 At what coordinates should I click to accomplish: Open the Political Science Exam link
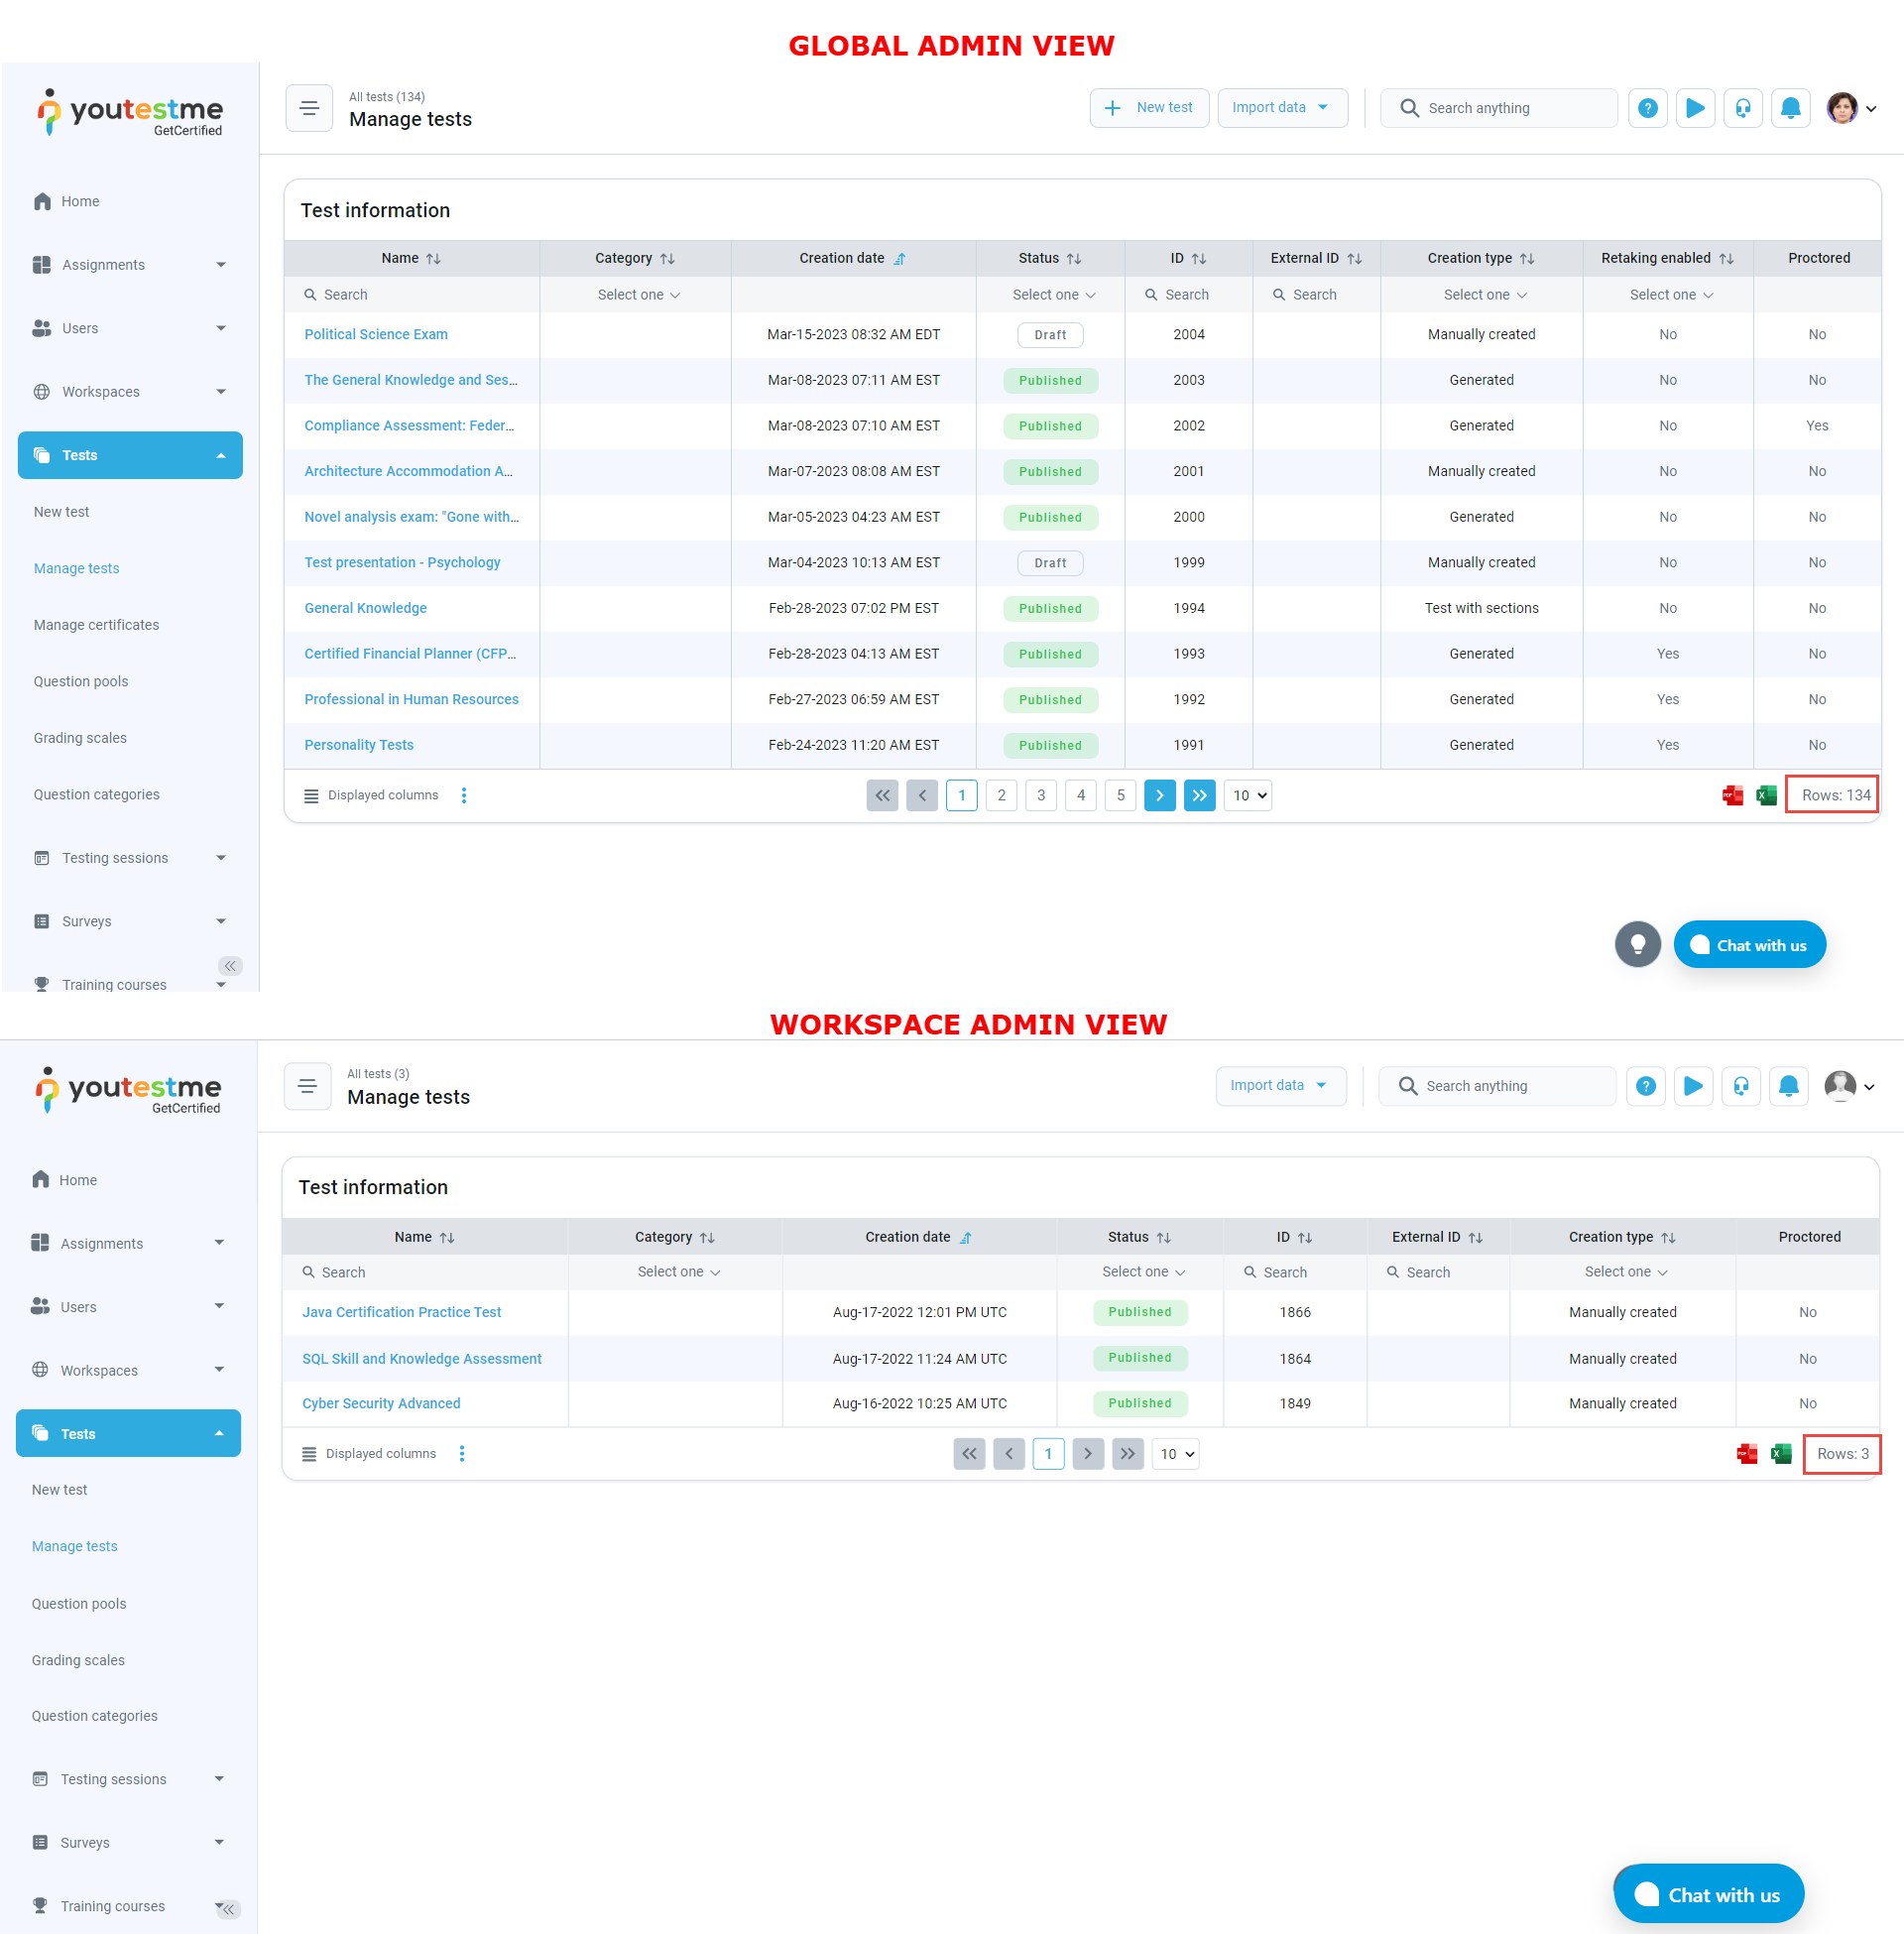[376, 334]
